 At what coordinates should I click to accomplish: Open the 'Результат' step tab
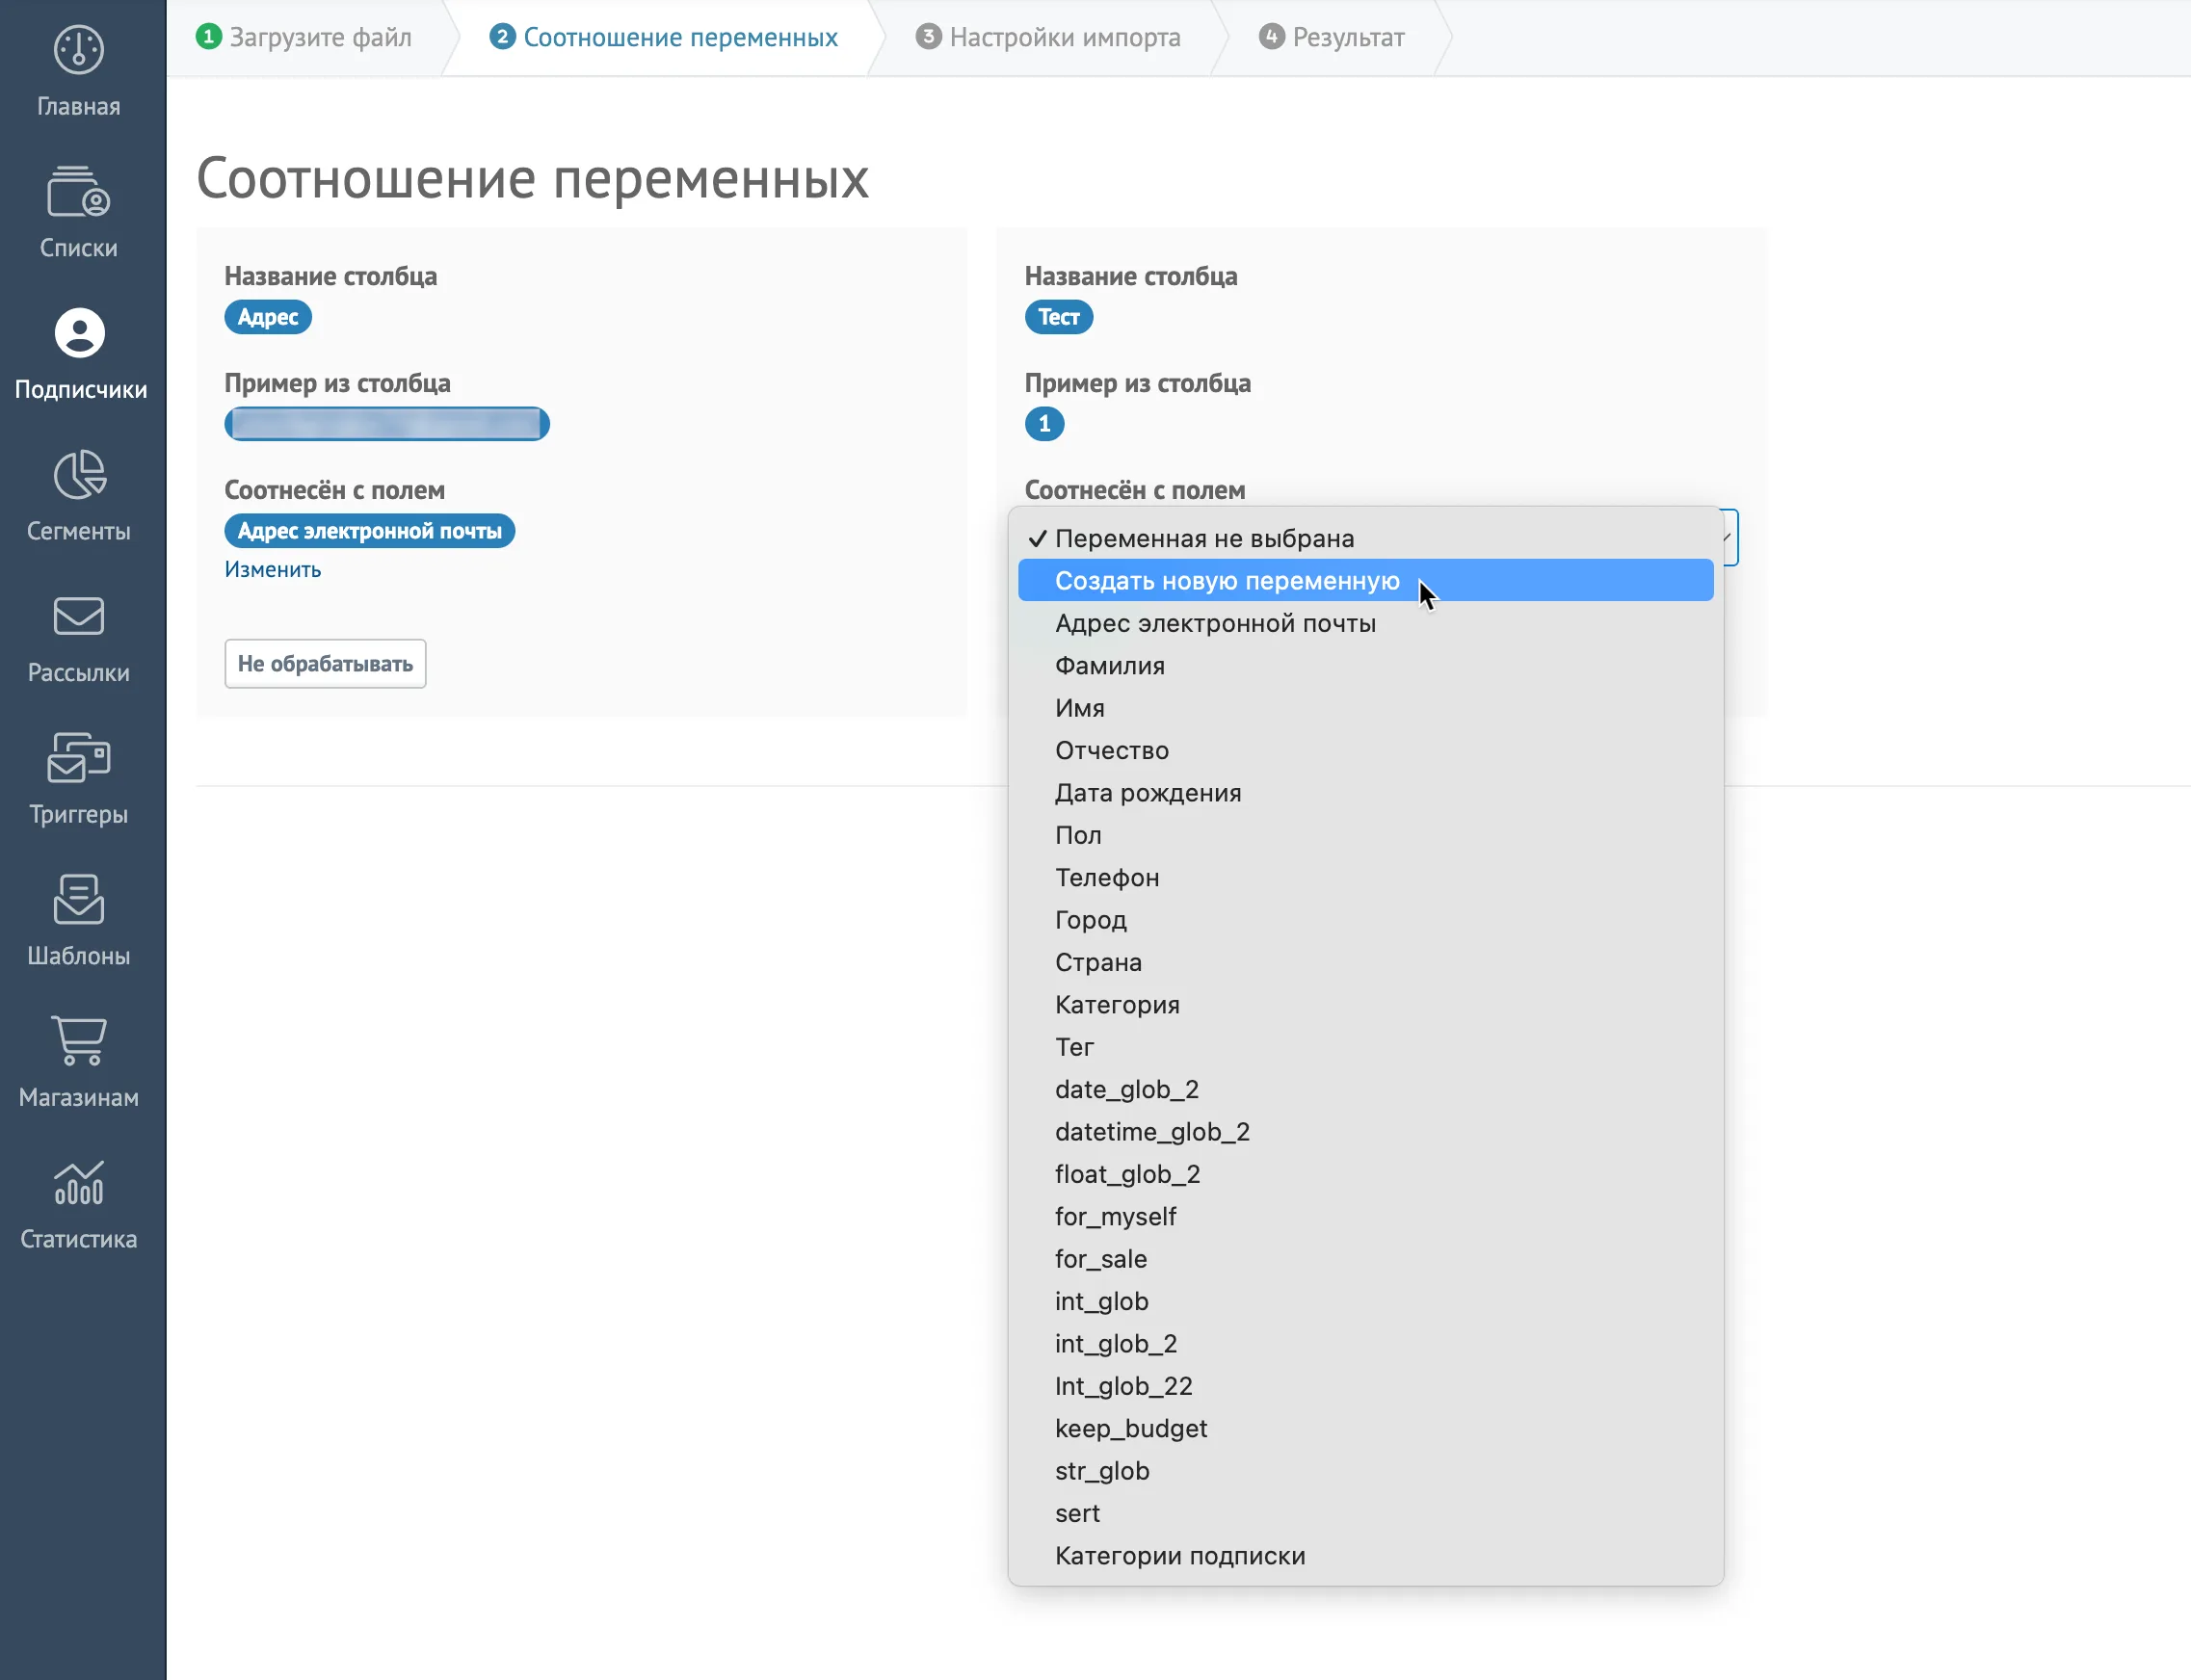pos(1331,37)
